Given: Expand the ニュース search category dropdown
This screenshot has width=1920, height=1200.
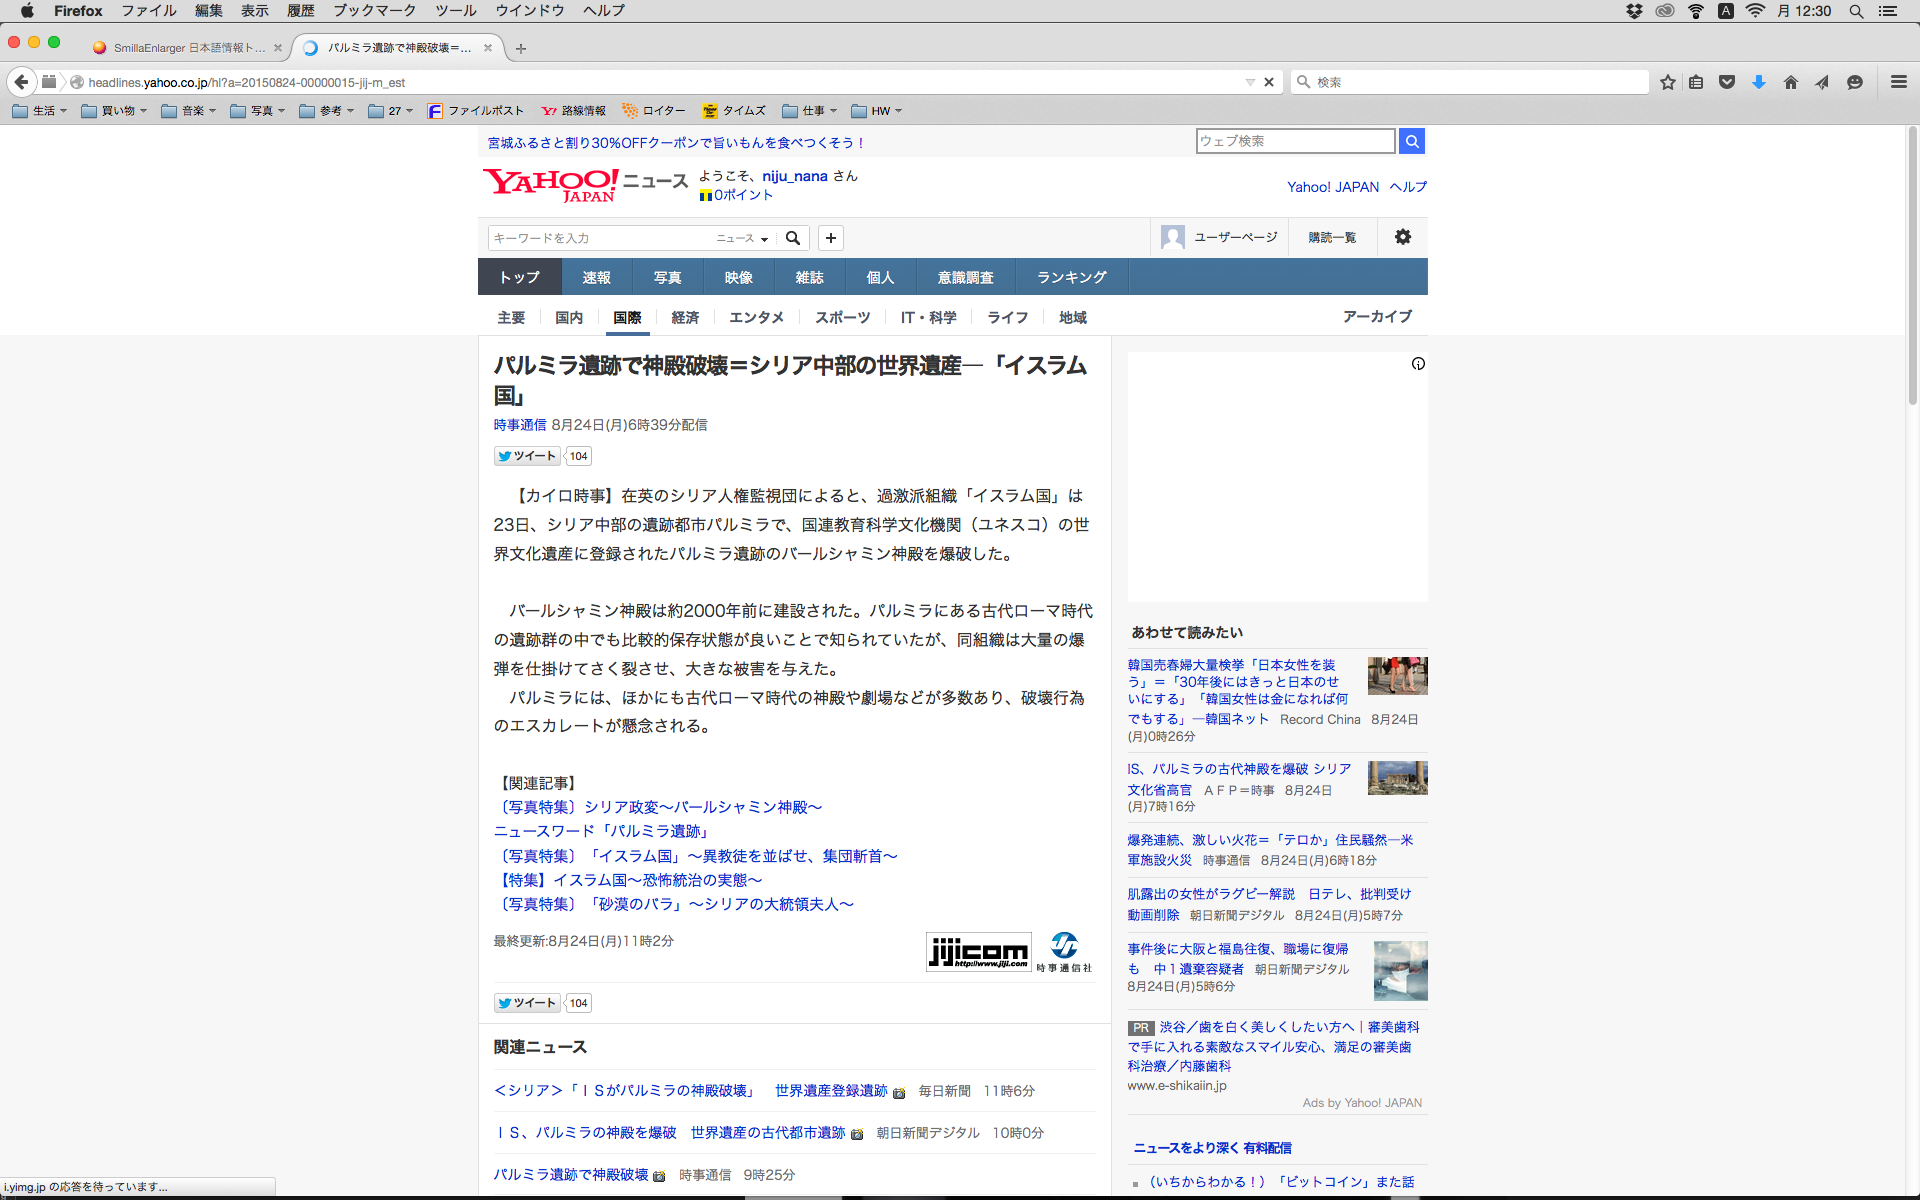Looking at the screenshot, I should pyautogui.click(x=742, y=238).
